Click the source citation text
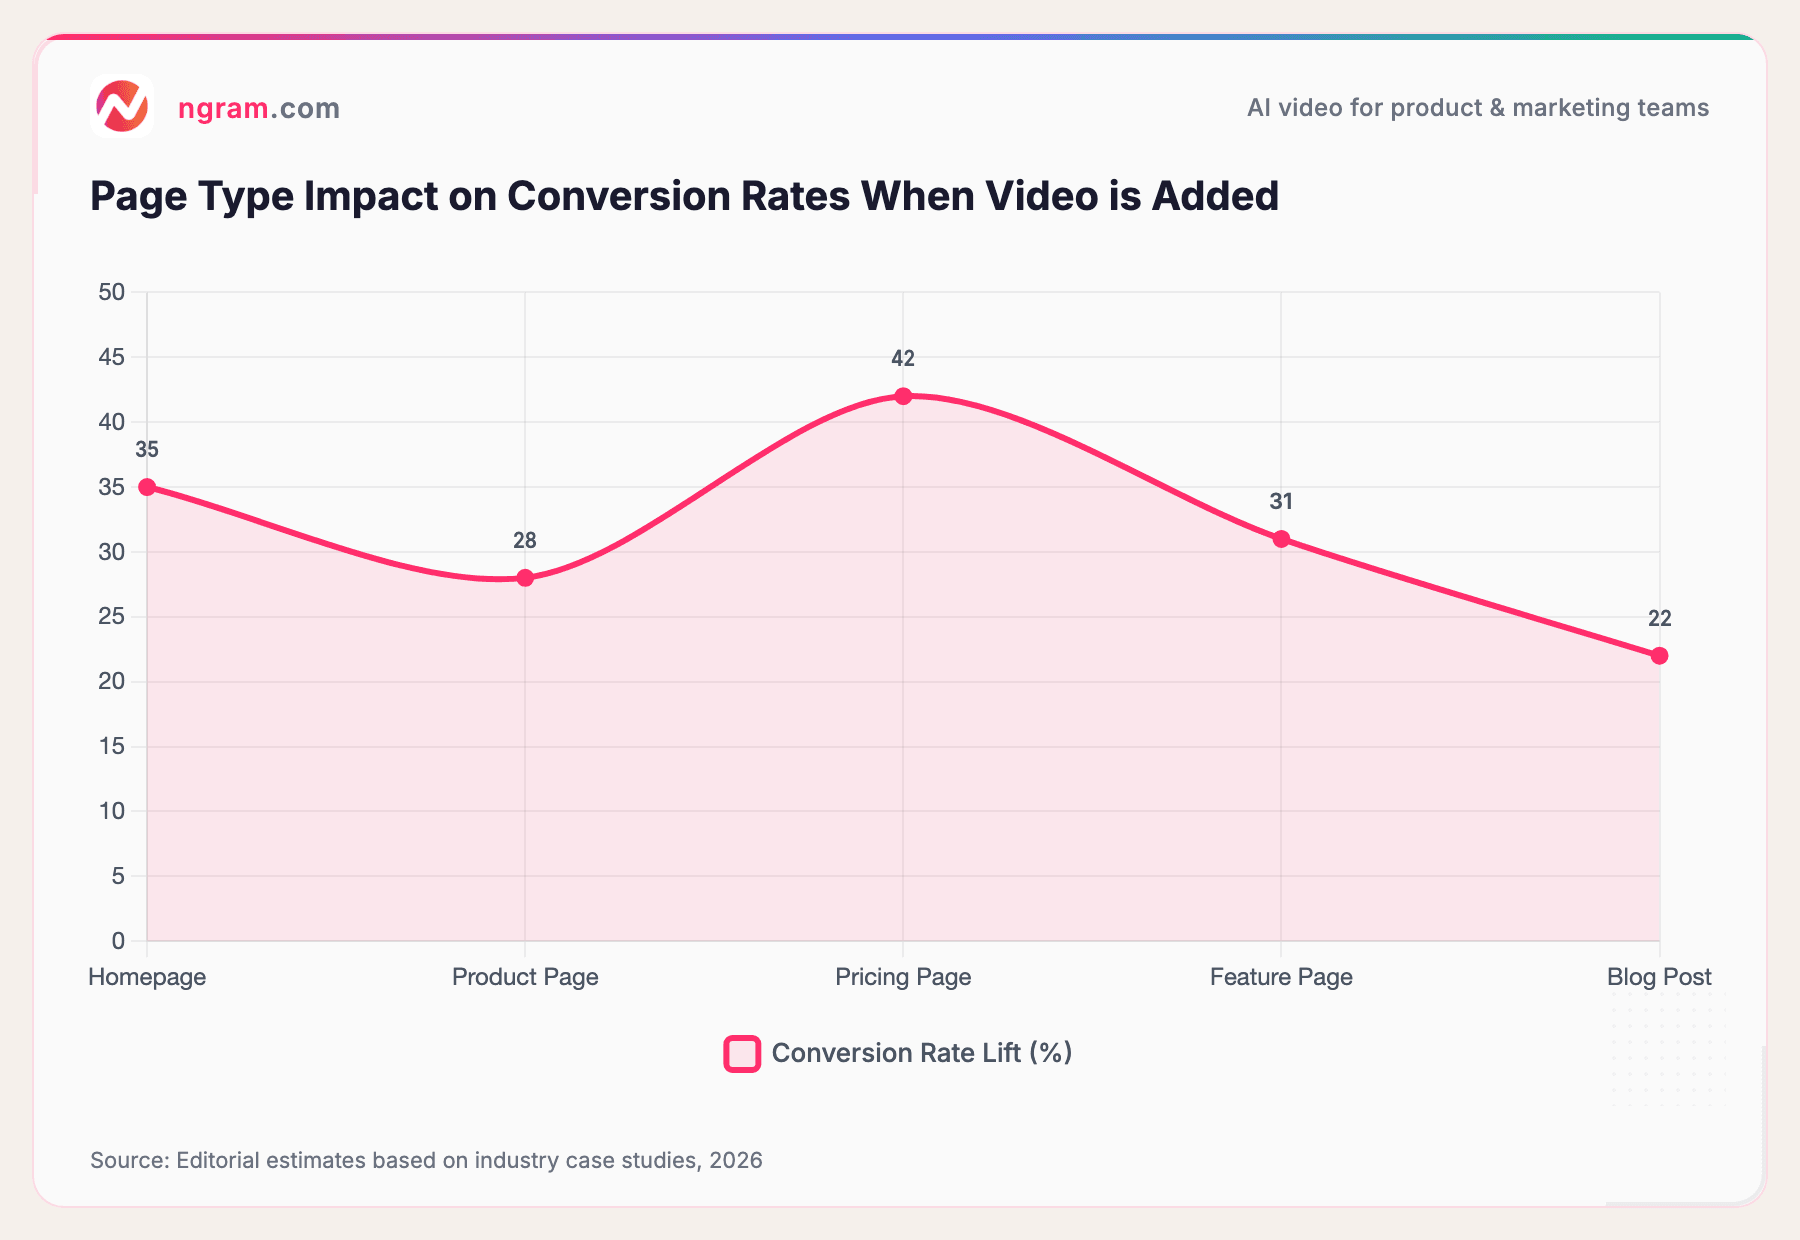 click(425, 1161)
